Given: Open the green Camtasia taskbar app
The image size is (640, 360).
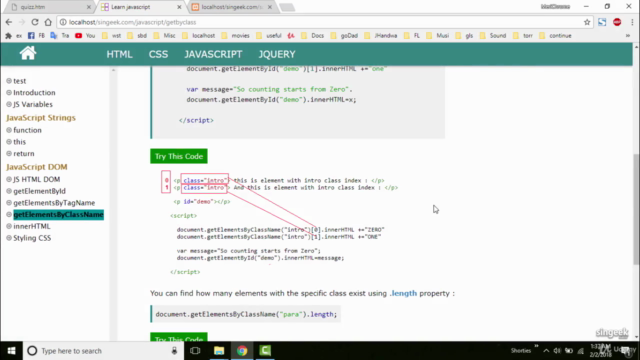Looking at the screenshot, I should tap(265, 351).
